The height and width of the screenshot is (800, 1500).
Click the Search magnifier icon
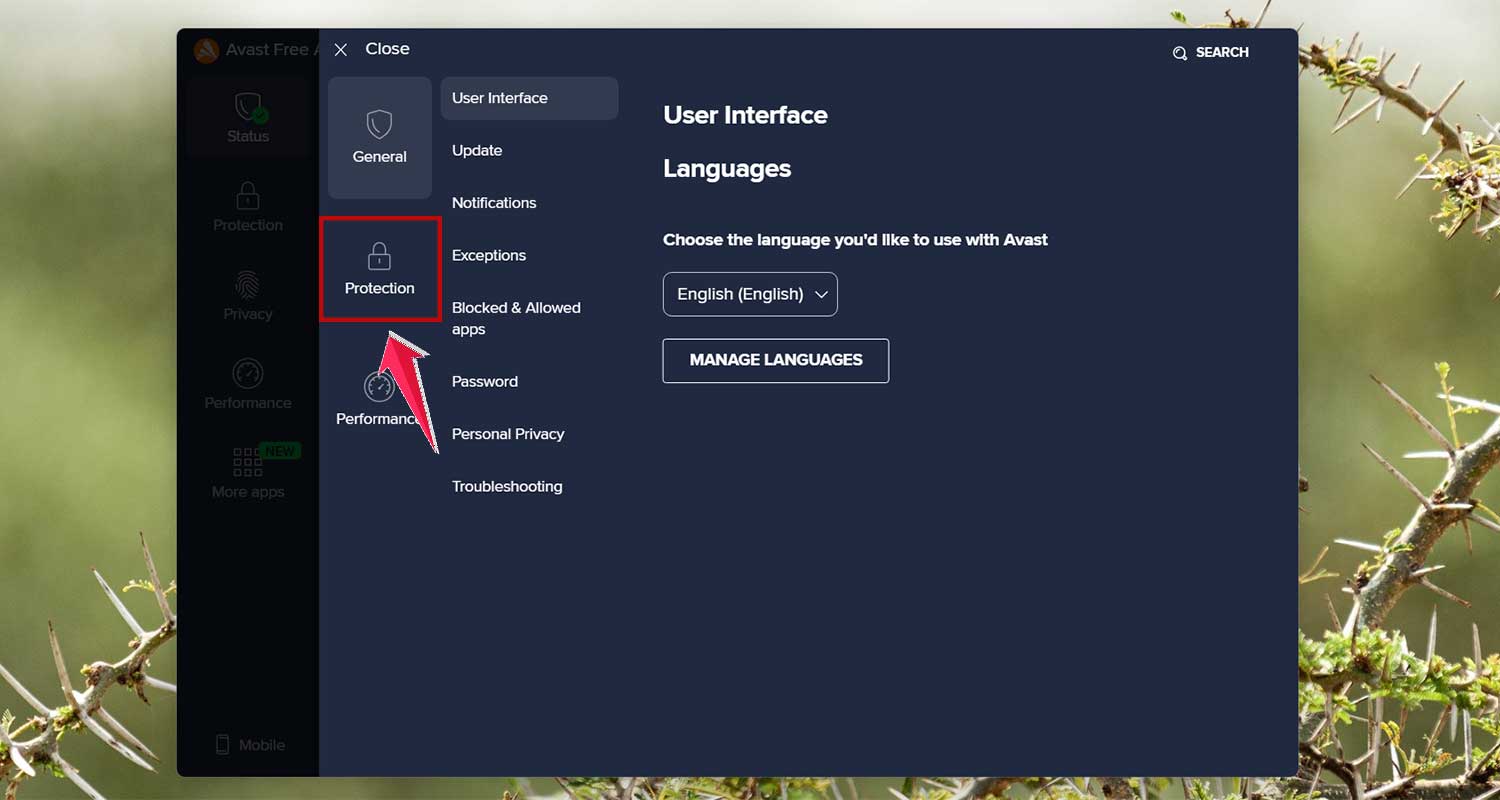tap(1180, 52)
